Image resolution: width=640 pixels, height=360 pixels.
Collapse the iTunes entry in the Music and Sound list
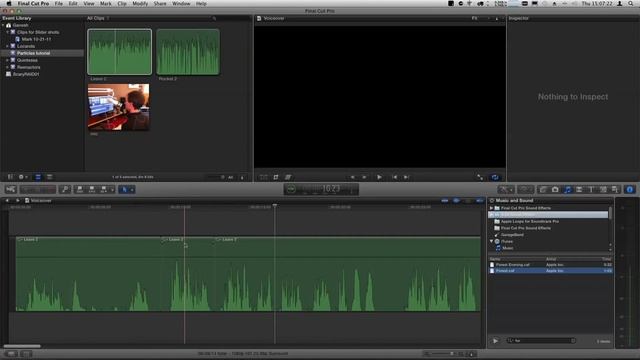491,241
